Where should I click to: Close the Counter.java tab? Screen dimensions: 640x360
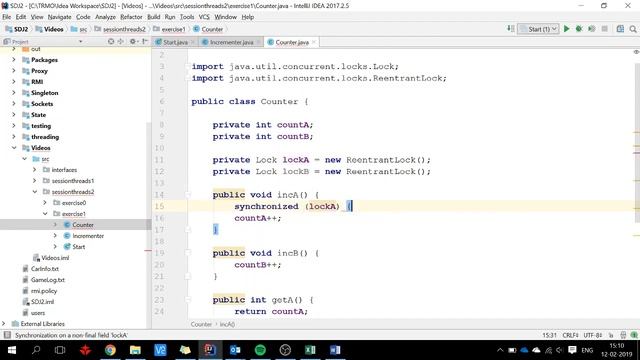point(313,42)
